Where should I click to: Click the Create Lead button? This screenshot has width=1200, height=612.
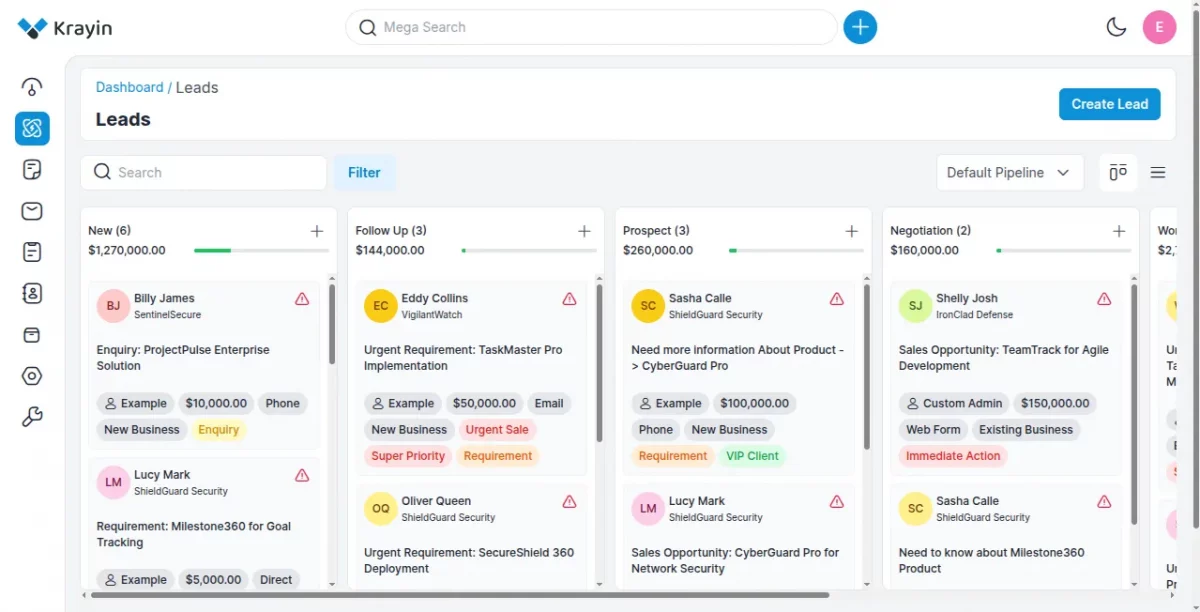(x=1110, y=104)
